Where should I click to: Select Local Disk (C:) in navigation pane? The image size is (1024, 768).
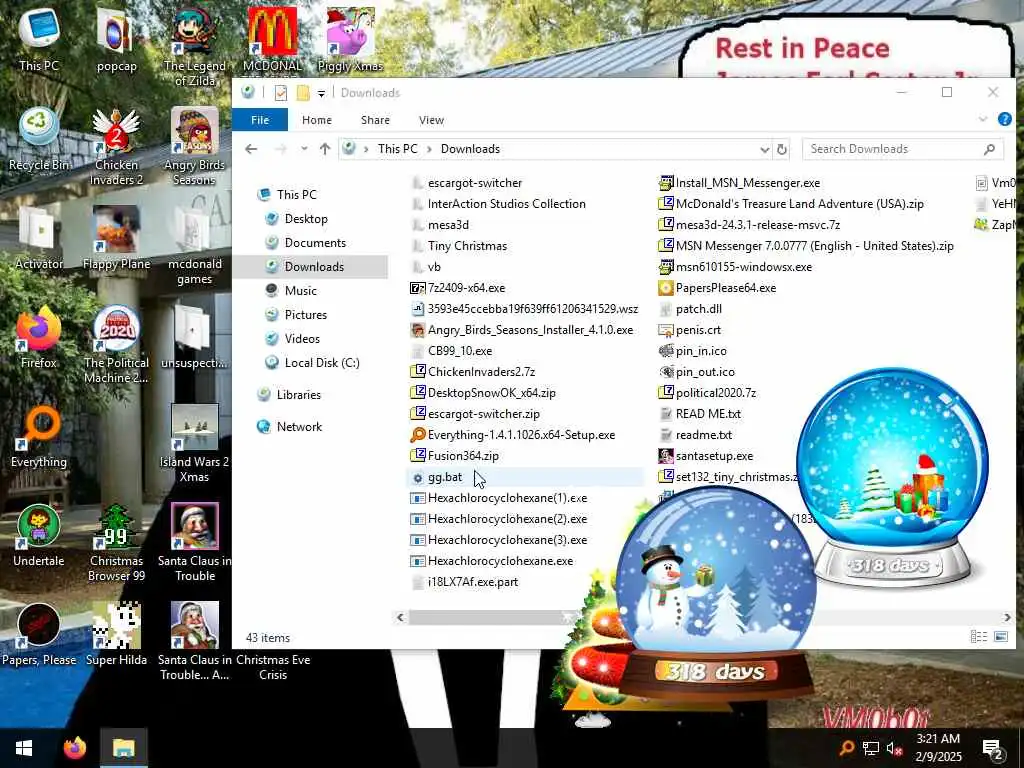(x=322, y=362)
